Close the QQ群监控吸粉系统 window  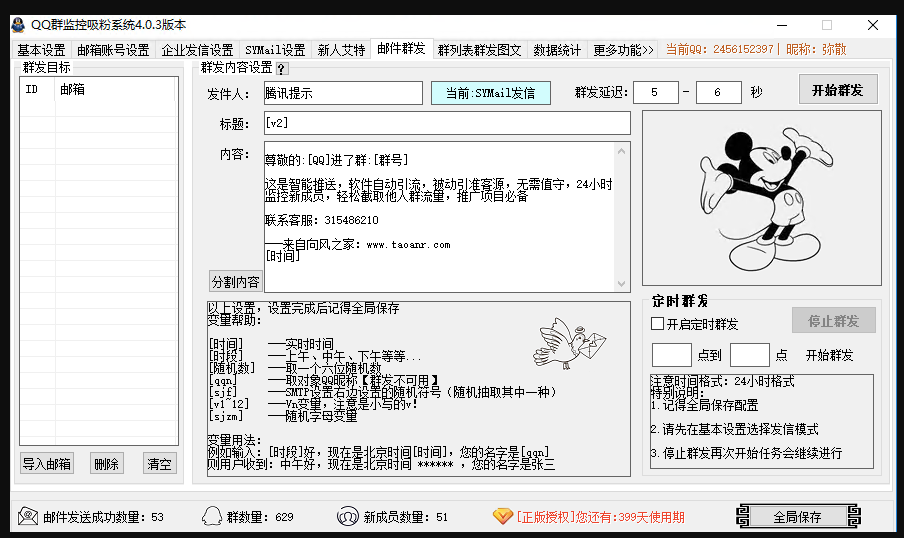pyautogui.click(x=873, y=25)
